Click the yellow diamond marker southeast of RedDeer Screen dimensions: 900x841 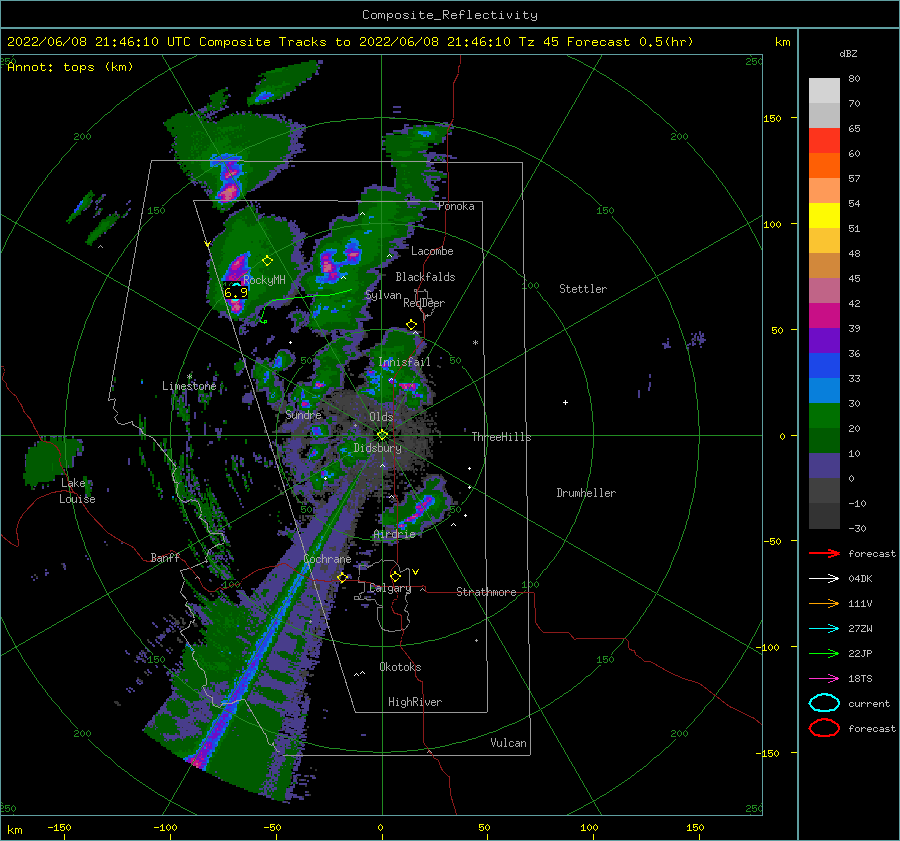click(x=411, y=325)
